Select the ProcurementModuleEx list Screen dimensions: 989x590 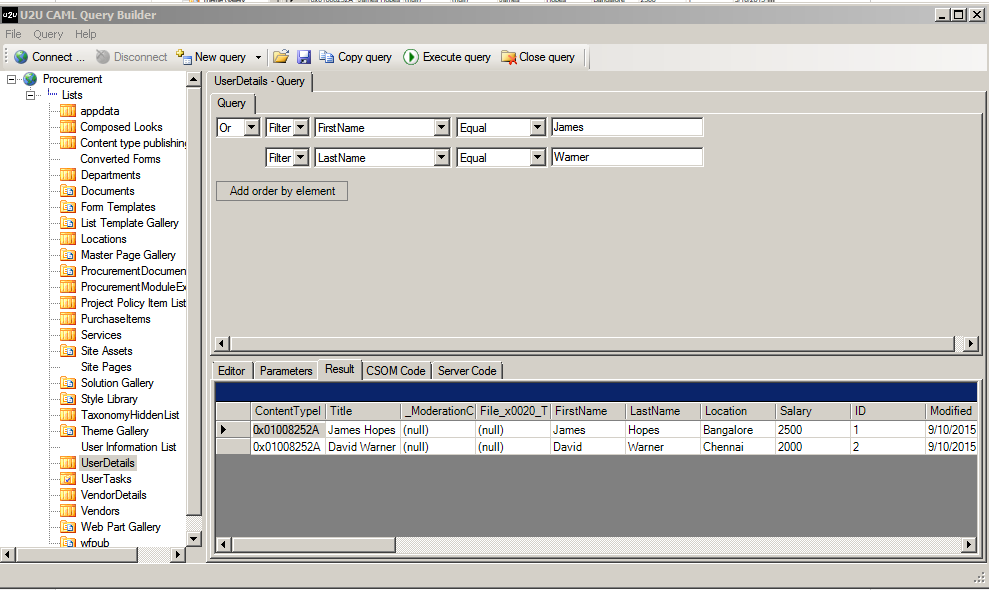(133, 287)
